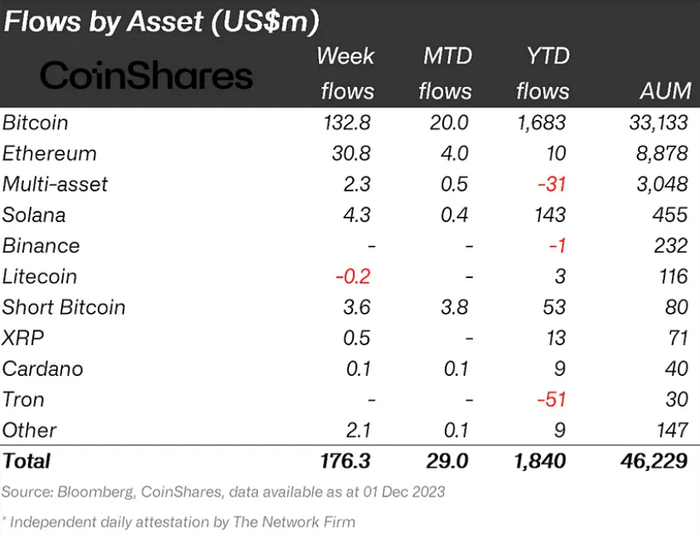Select the MTD flows column header
The image size is (700, 539).
(x=445, y=73)
